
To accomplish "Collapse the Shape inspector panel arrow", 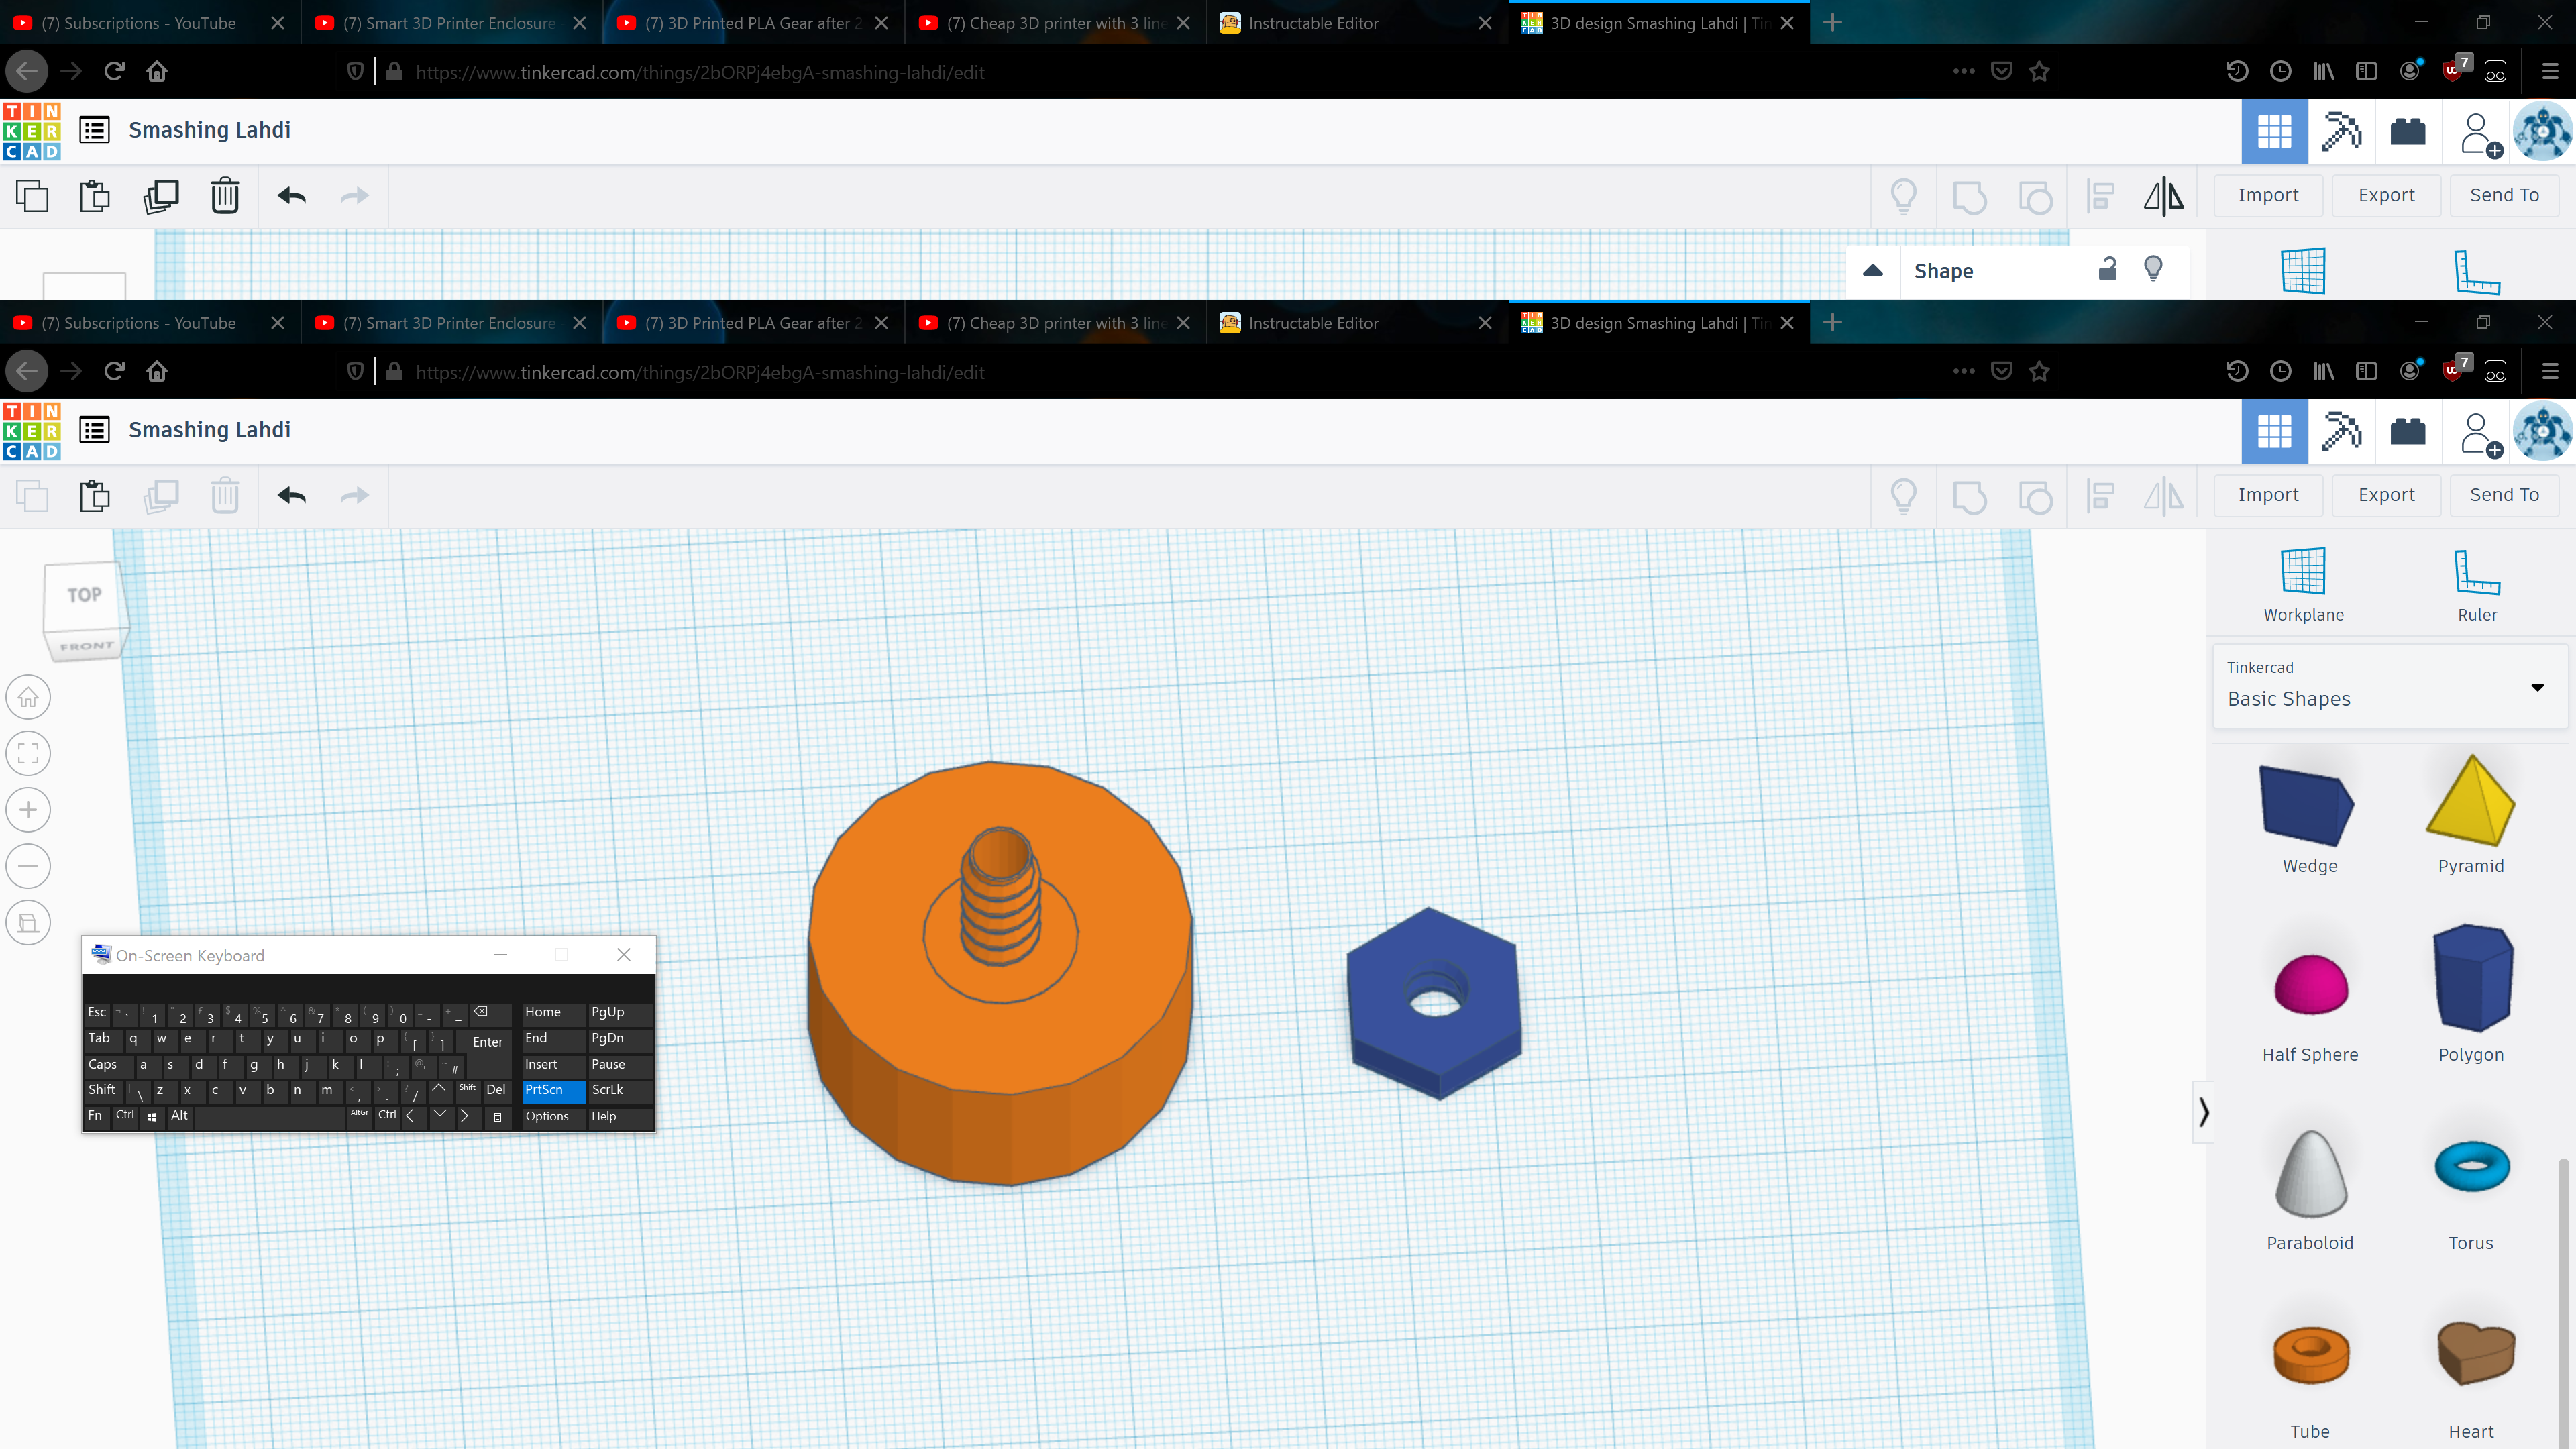I will tap(1873, 271).
